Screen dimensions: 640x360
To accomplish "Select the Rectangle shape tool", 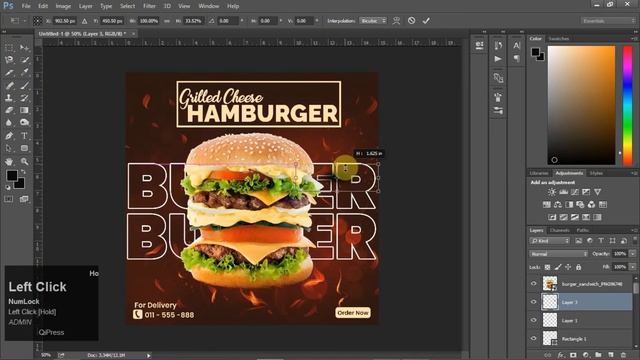I will click(24, 148).
